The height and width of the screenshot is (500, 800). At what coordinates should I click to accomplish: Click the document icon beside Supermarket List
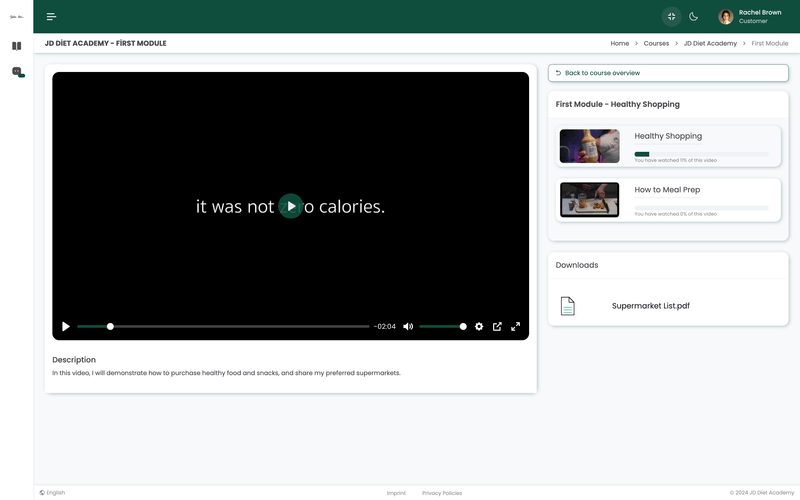click(567, 306)
